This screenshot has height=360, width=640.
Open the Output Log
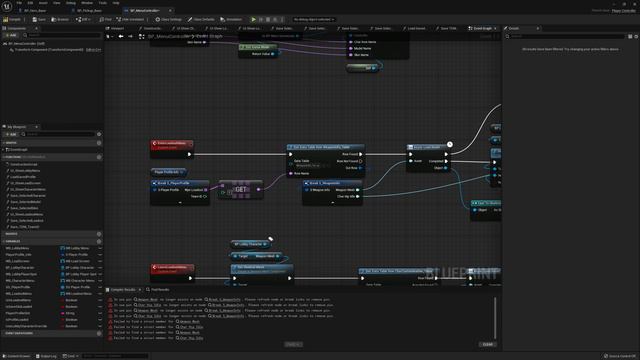tap(46, 356)
